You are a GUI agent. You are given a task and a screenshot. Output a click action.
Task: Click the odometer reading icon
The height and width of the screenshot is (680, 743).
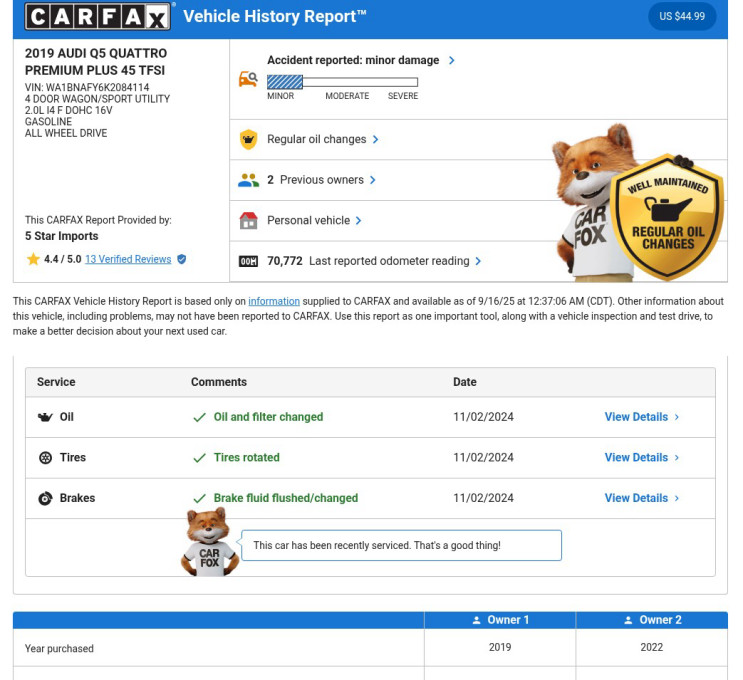248,261
